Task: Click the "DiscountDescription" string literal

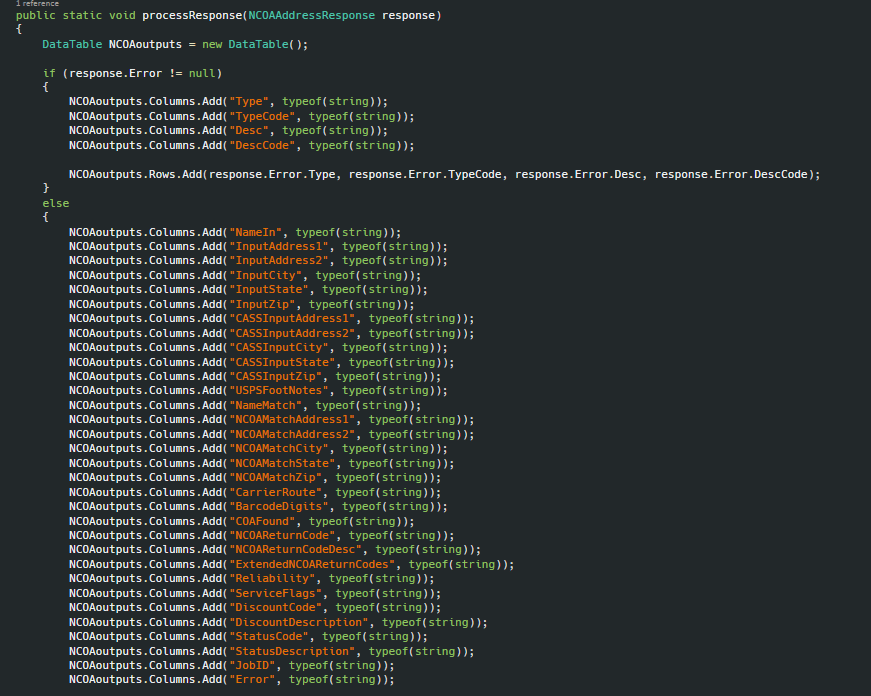Action: tap(299, 622)
